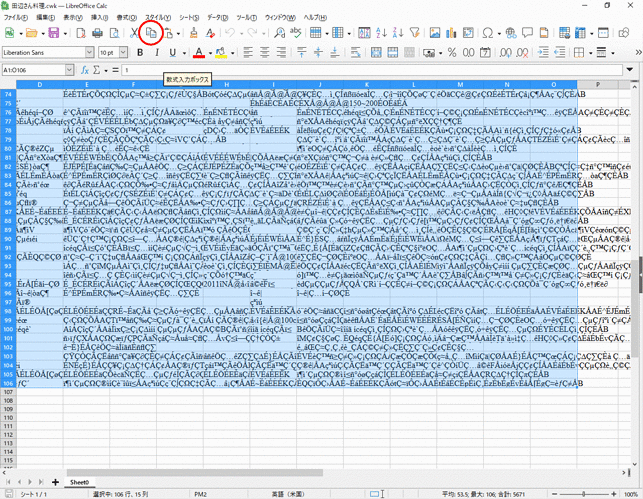Click the Insert Image icon

click(x=435, y=33)
